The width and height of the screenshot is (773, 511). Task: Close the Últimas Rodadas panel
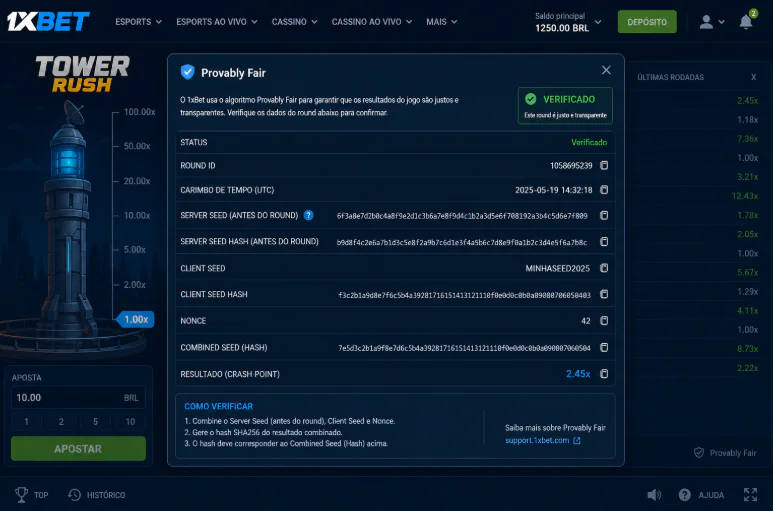753,77
